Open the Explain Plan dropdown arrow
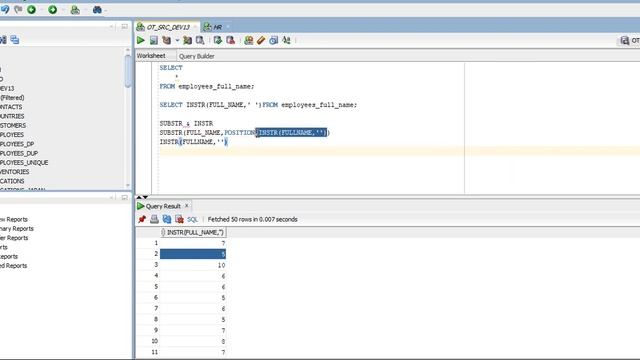640x360 pixels. (177, 40)
